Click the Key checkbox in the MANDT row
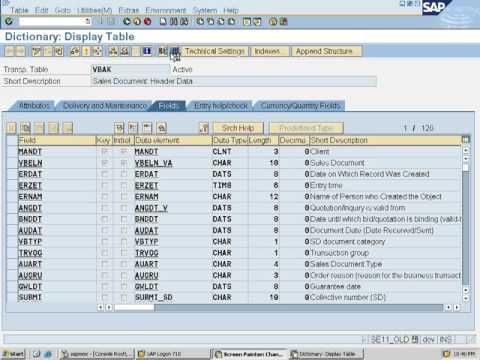Image resolution: width=480 pixels, height=360 pixels. pyautogui.click(x=104, y=151)
